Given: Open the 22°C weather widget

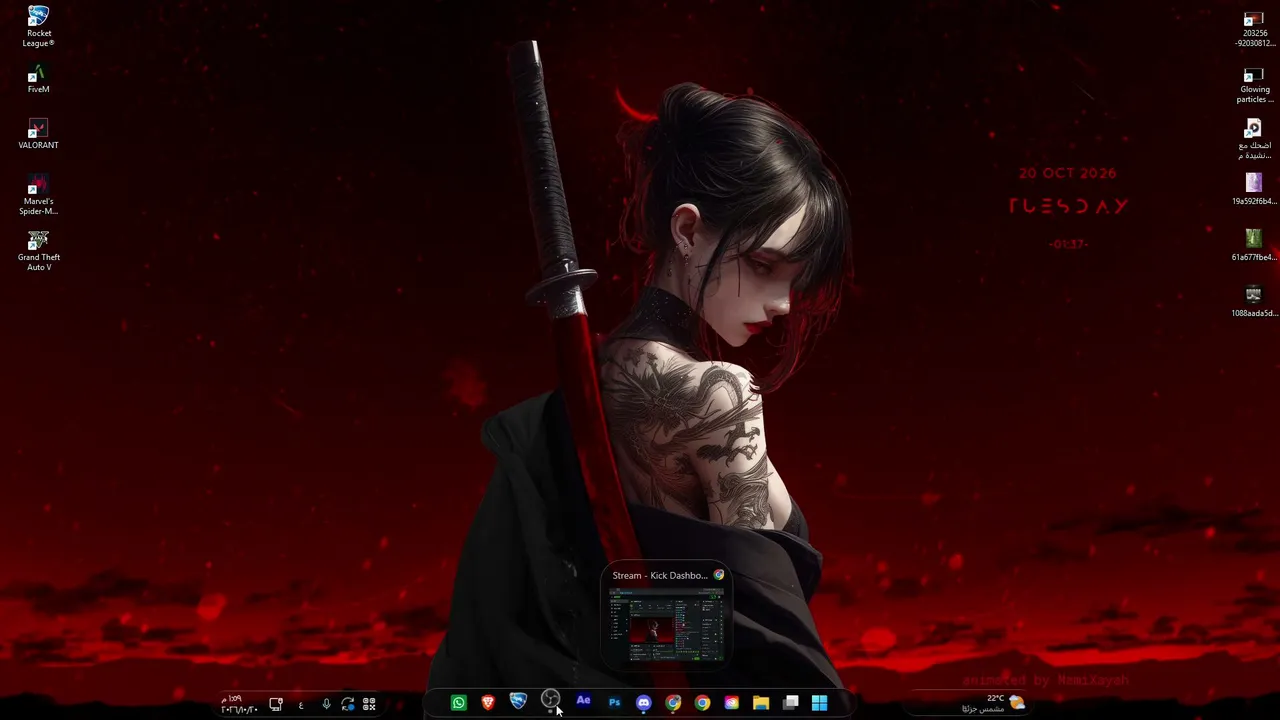Looking at the screenshot, I should point(994,704).
